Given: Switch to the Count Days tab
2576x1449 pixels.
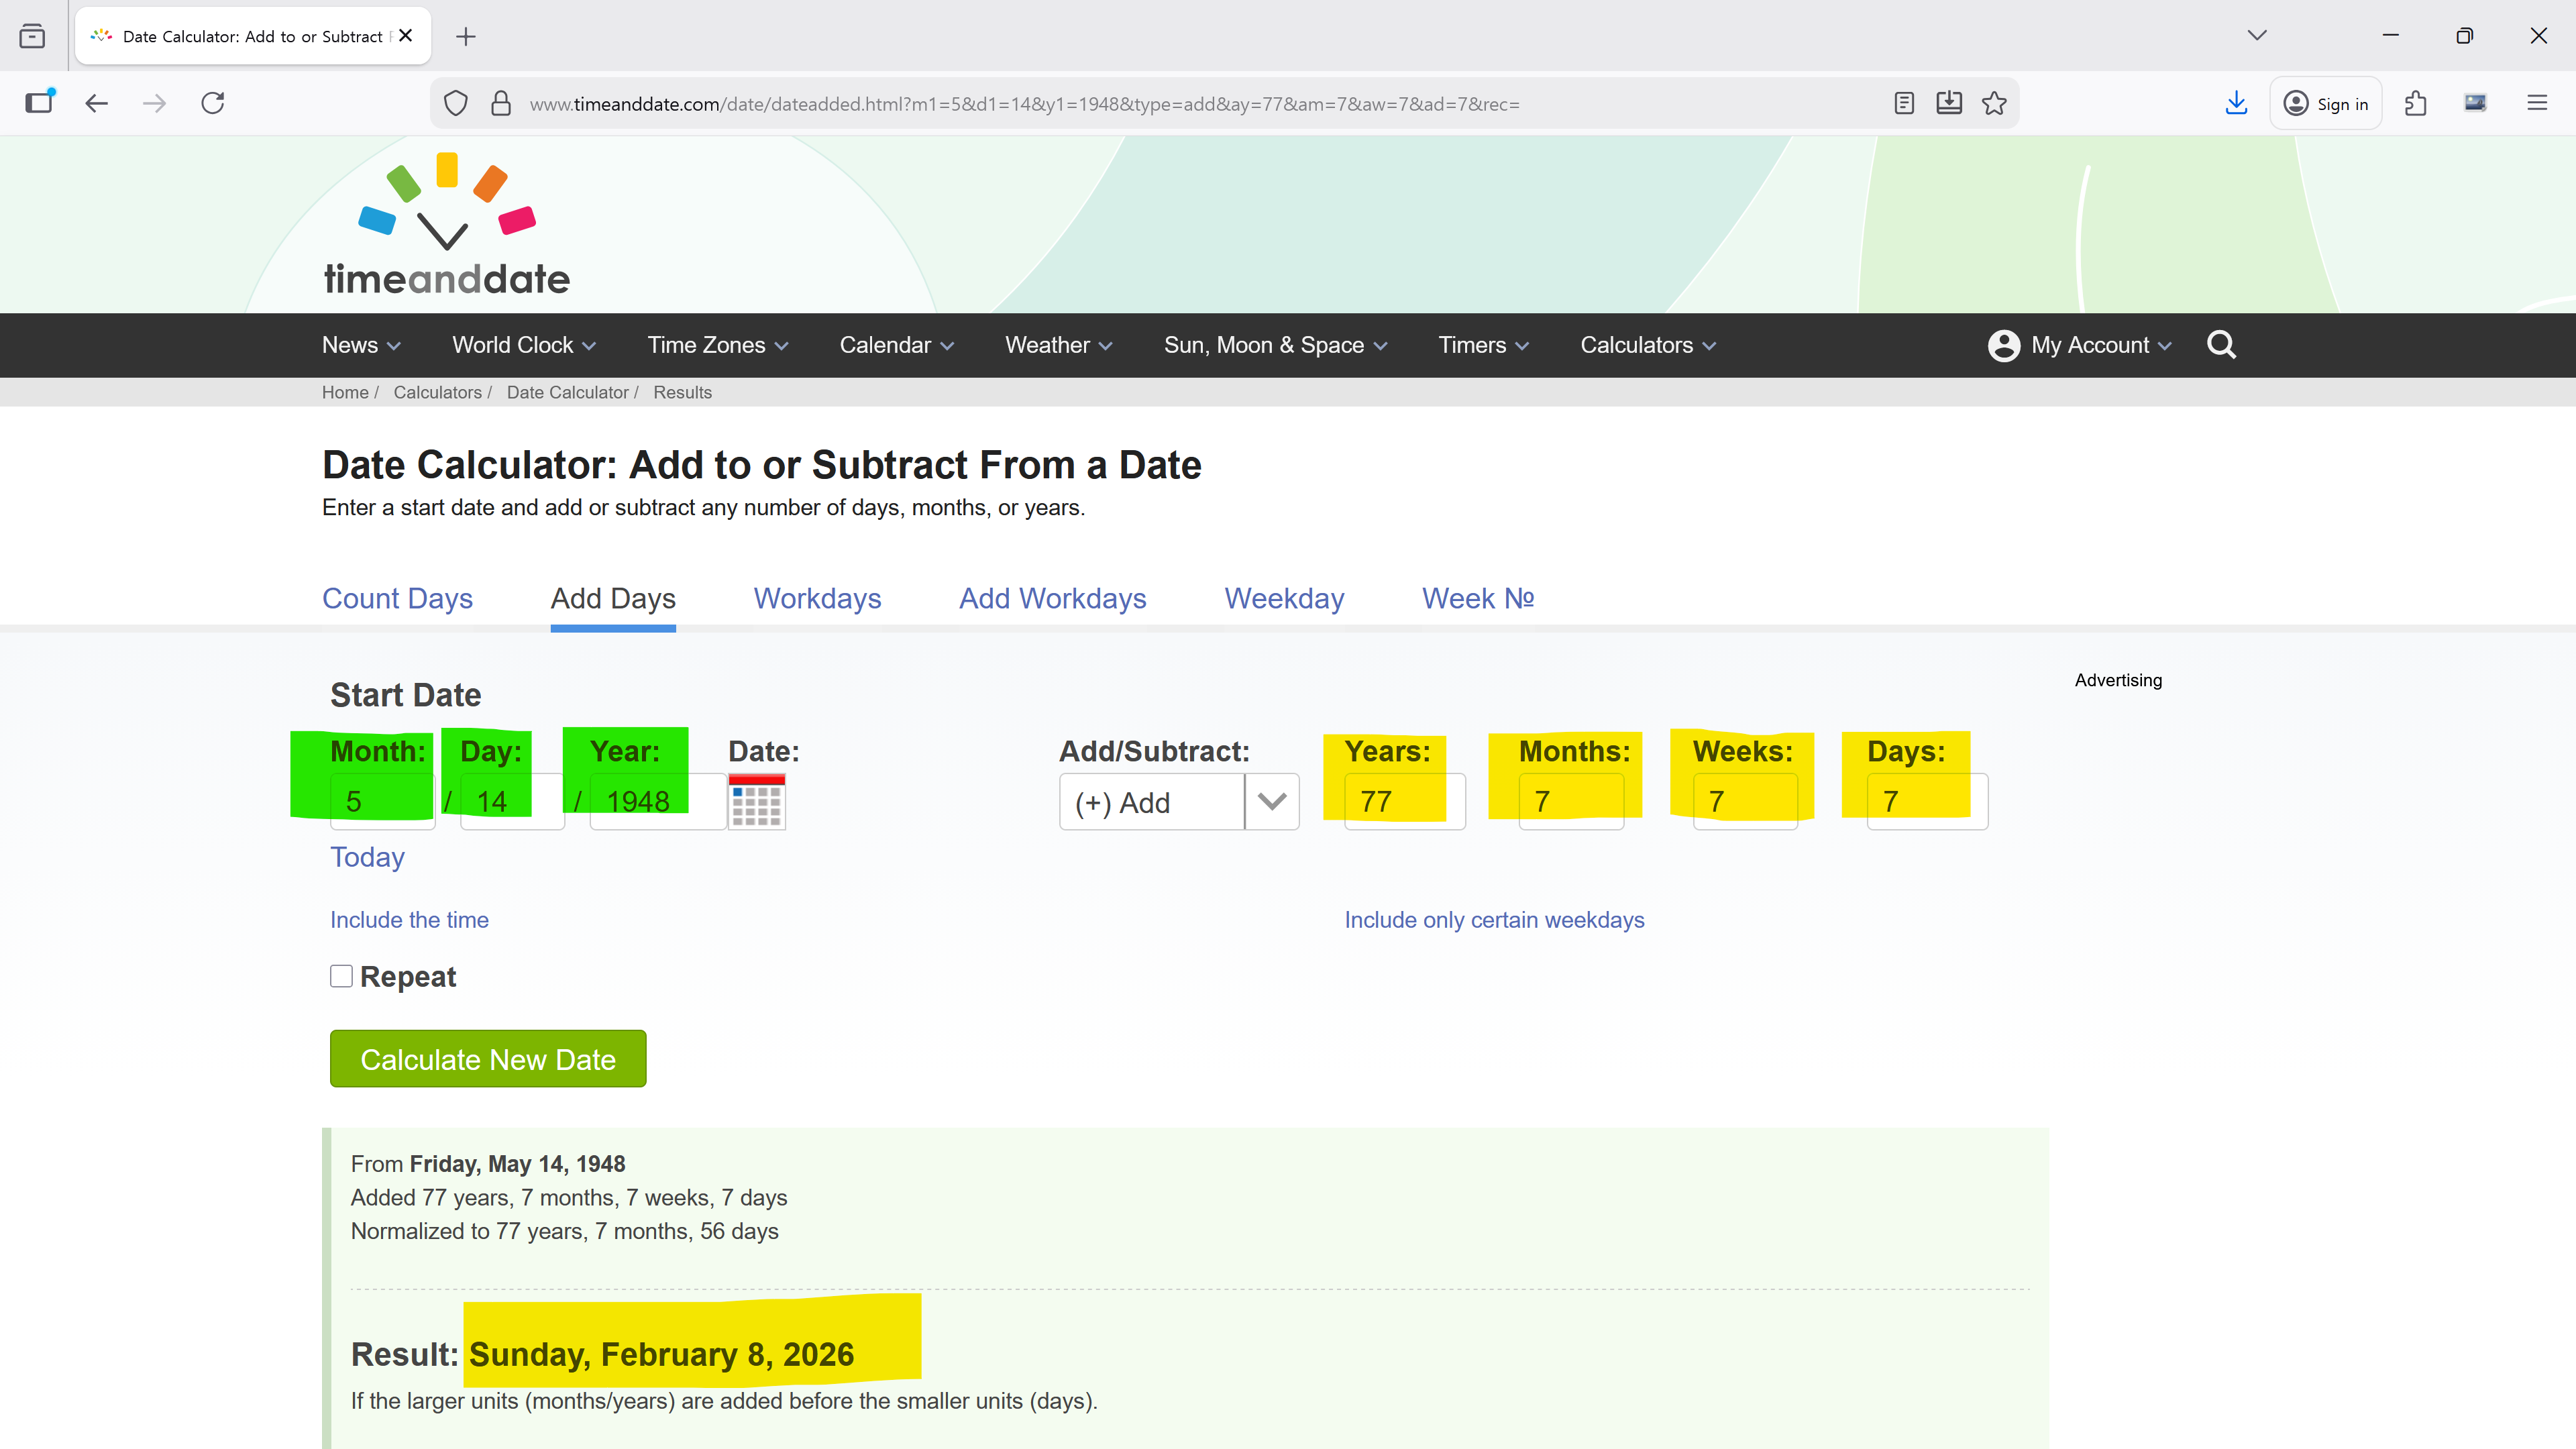Looking at the screenshot, I should click(x=397, y=598).
